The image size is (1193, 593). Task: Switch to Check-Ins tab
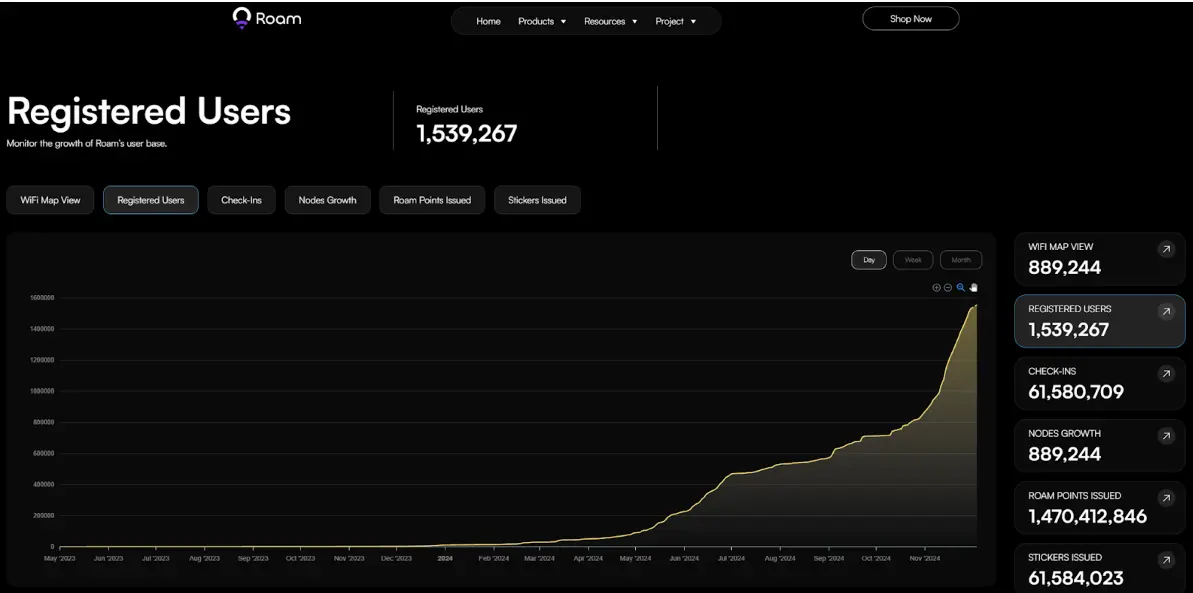click(241, 200)
